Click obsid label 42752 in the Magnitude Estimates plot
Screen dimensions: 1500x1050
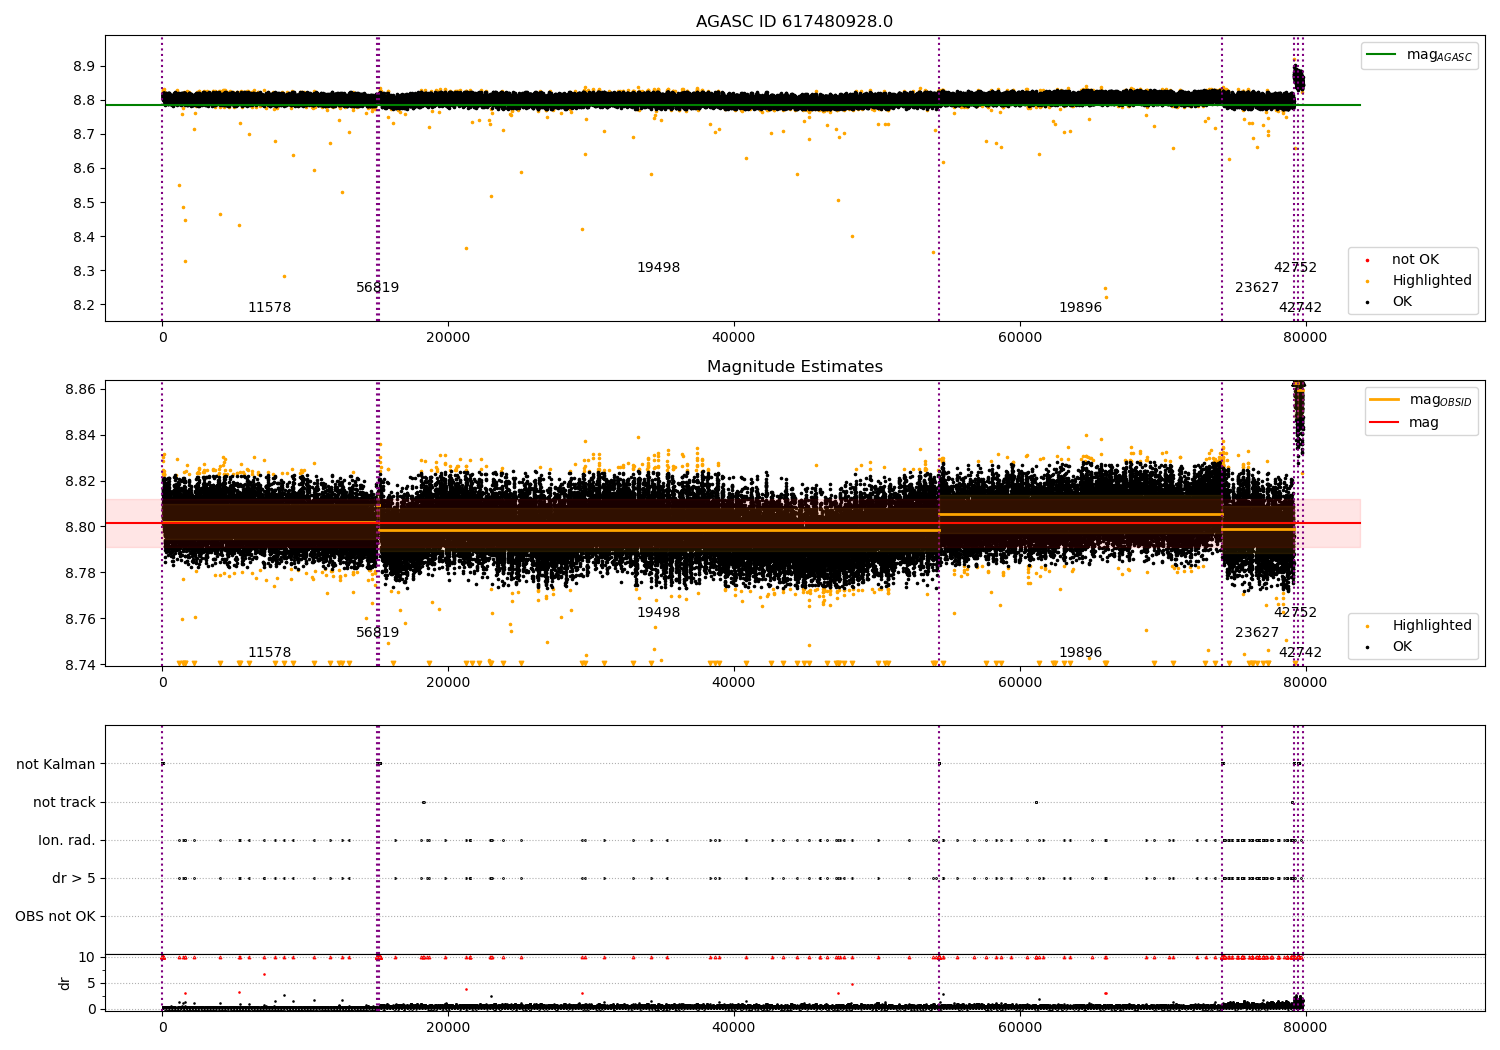1295,613
